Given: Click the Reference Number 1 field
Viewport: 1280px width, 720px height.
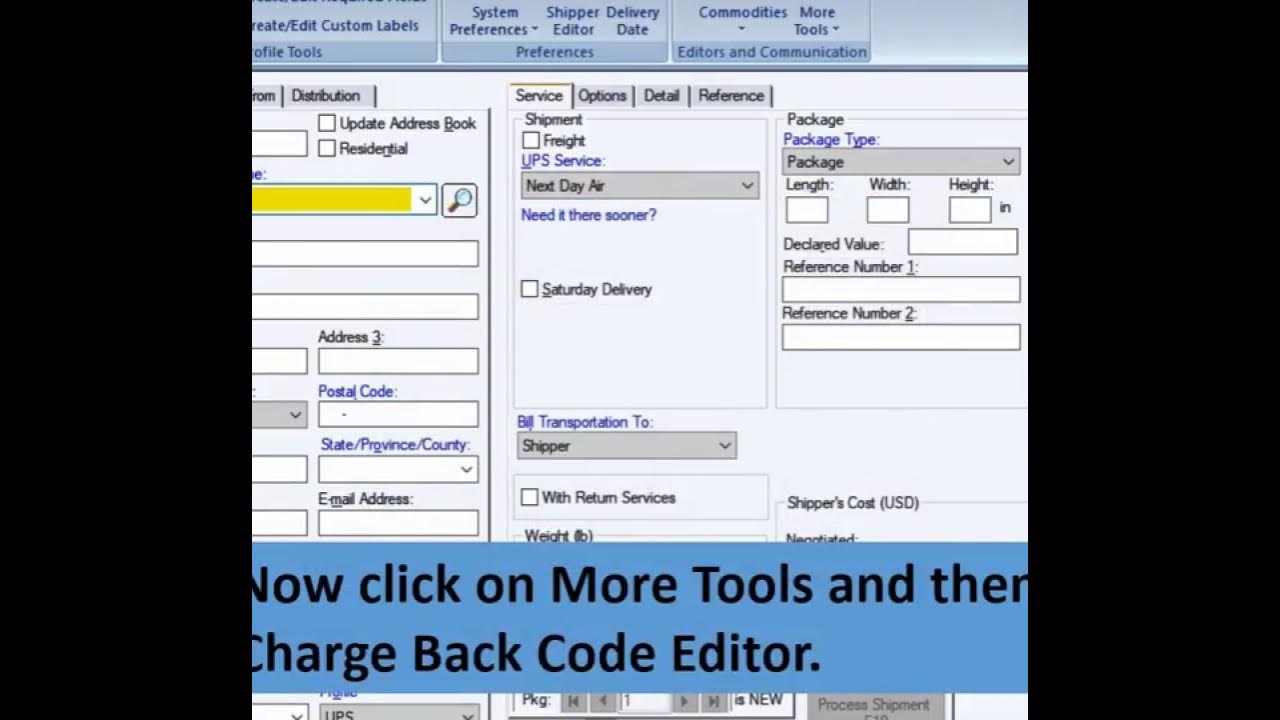Looking at the screenshot, I should pos(901,290).
